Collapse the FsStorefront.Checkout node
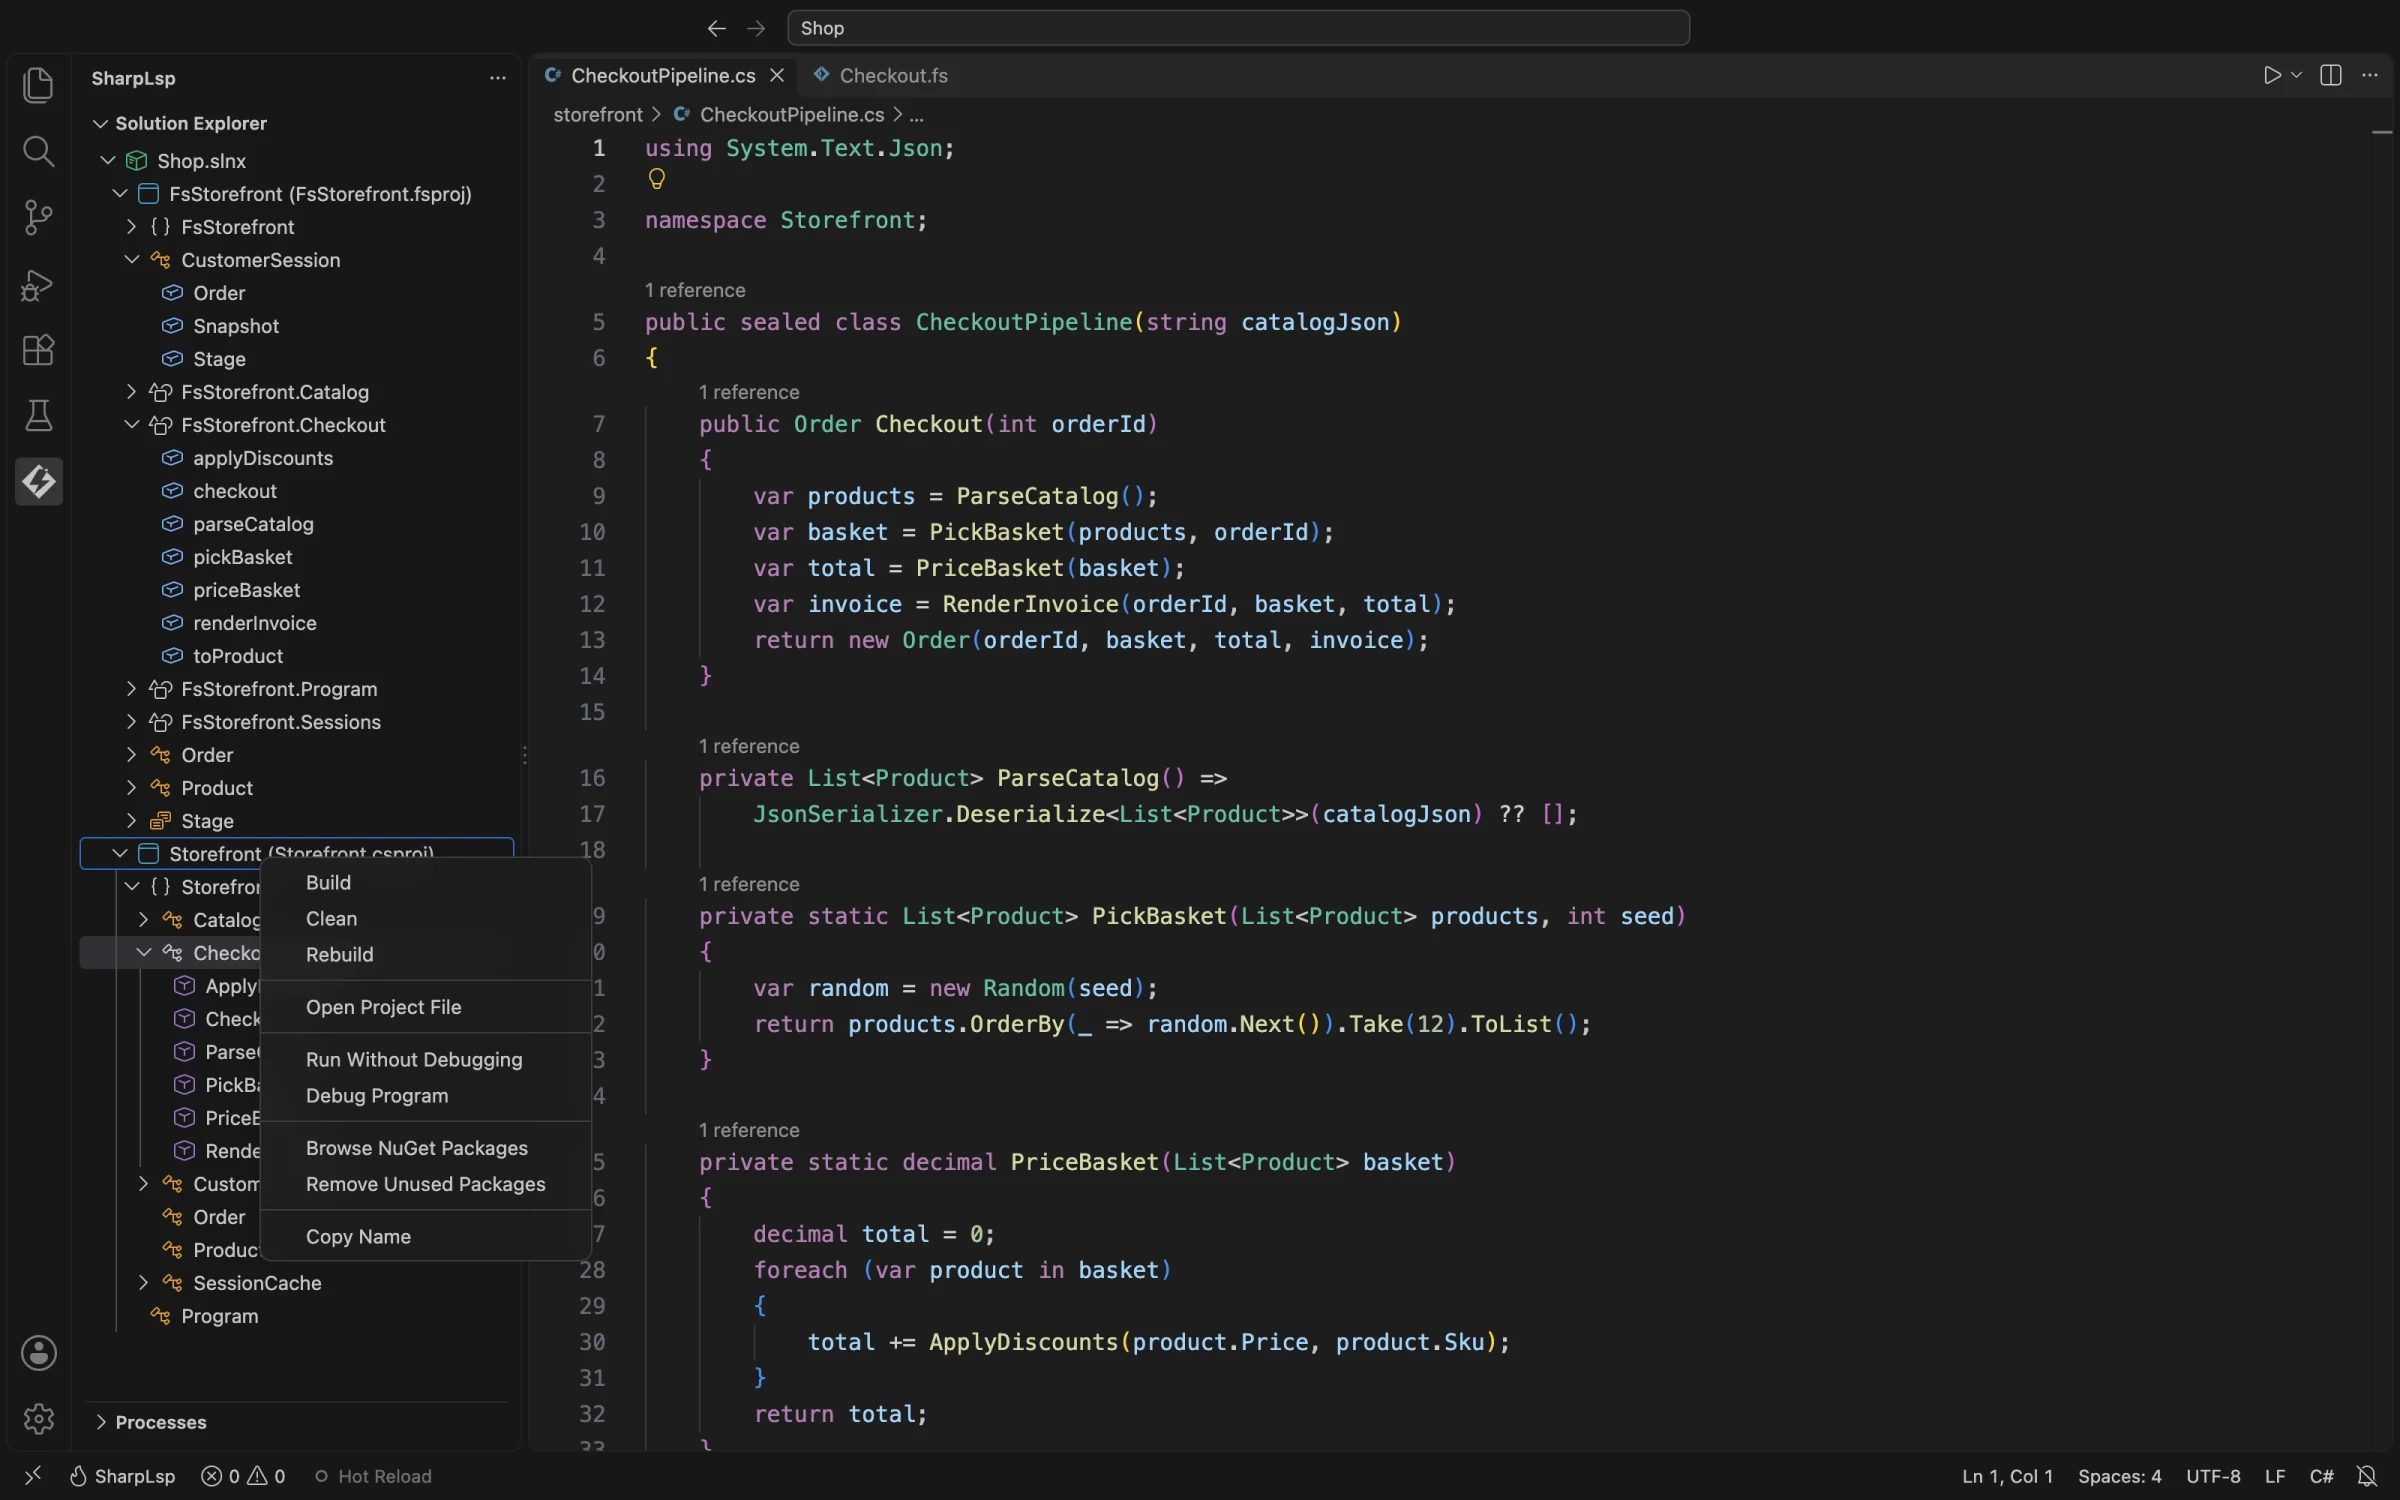This screenshot has width=2400, height=1500. (131, 424)
